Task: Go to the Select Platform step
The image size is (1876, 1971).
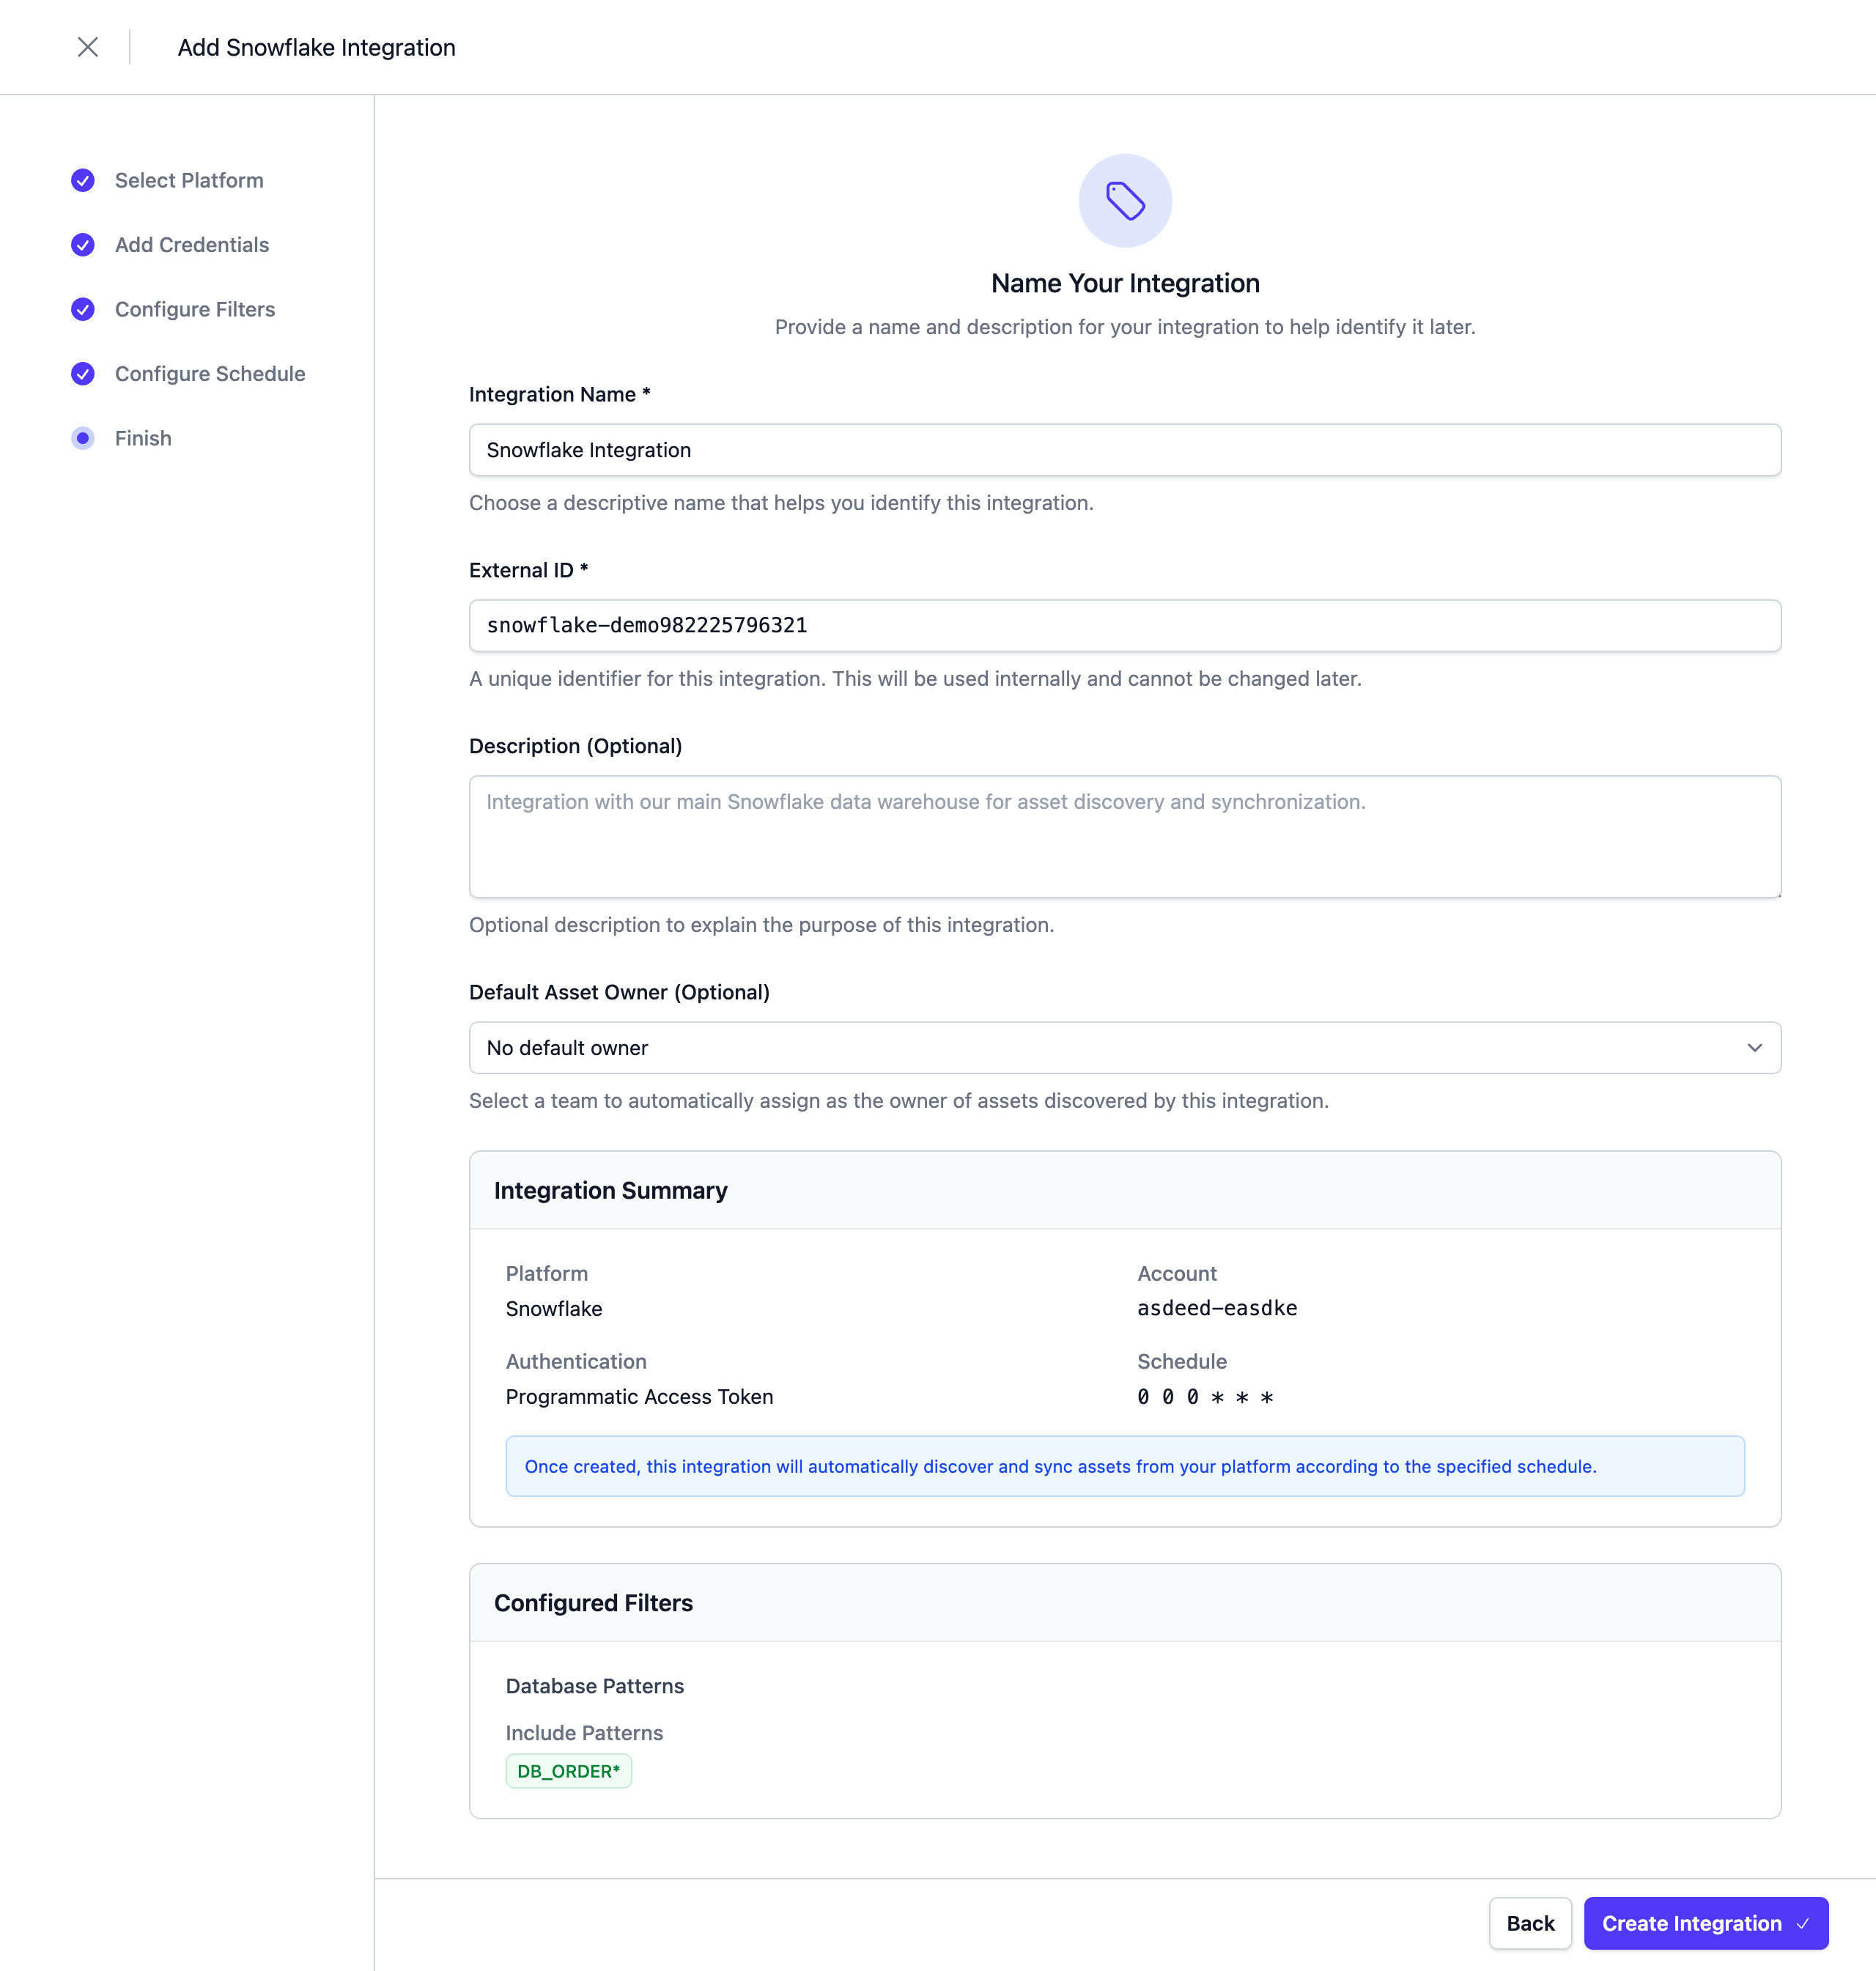Action: pos(189,180)
